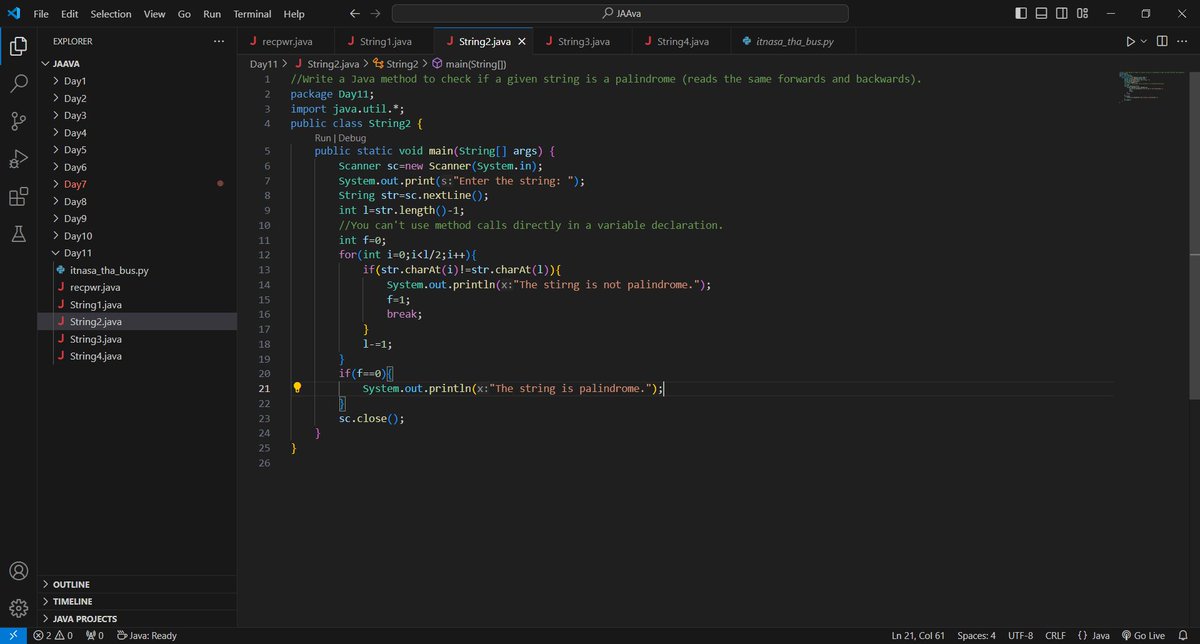
Task: Change CRLF line ending setting
Action: point(1055,635)
